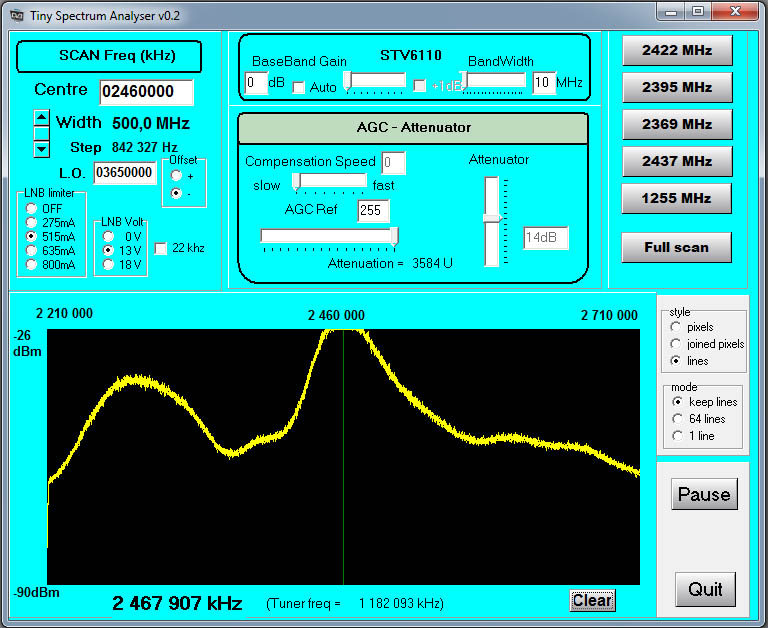Select the minus Offset radio button

[x=176, y=193]
